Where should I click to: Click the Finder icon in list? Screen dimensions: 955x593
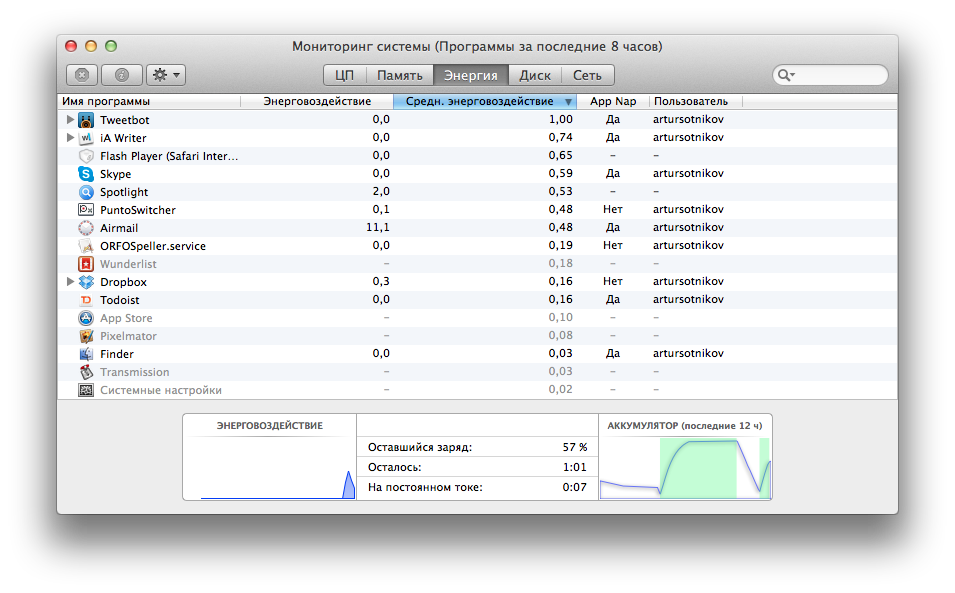tap(85, 354)
